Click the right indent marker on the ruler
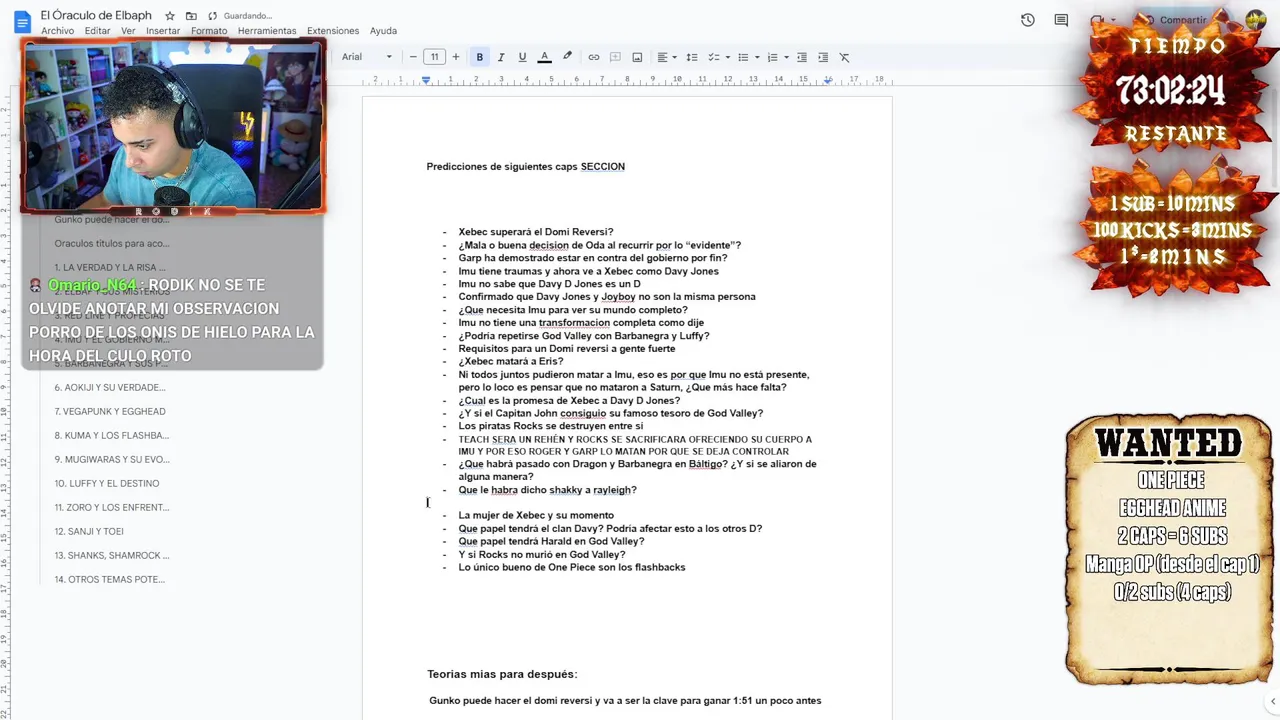The width and height of the screenshot is (1280, 720). (x=827, y=80)
